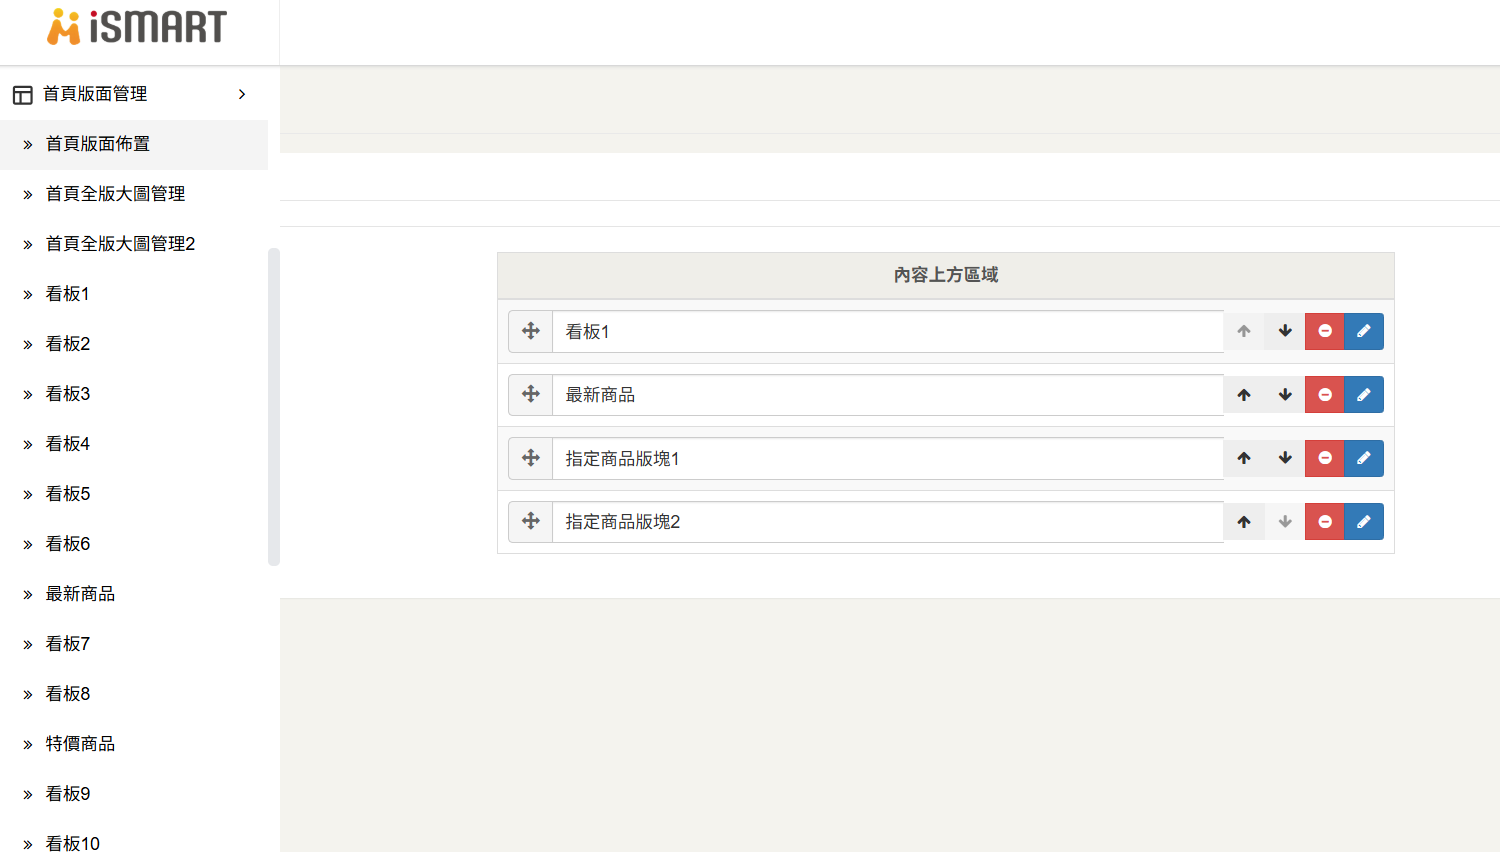1500x852 pixels.
Task: Move 看板1 row down
Action: [x=1285, y=331]
